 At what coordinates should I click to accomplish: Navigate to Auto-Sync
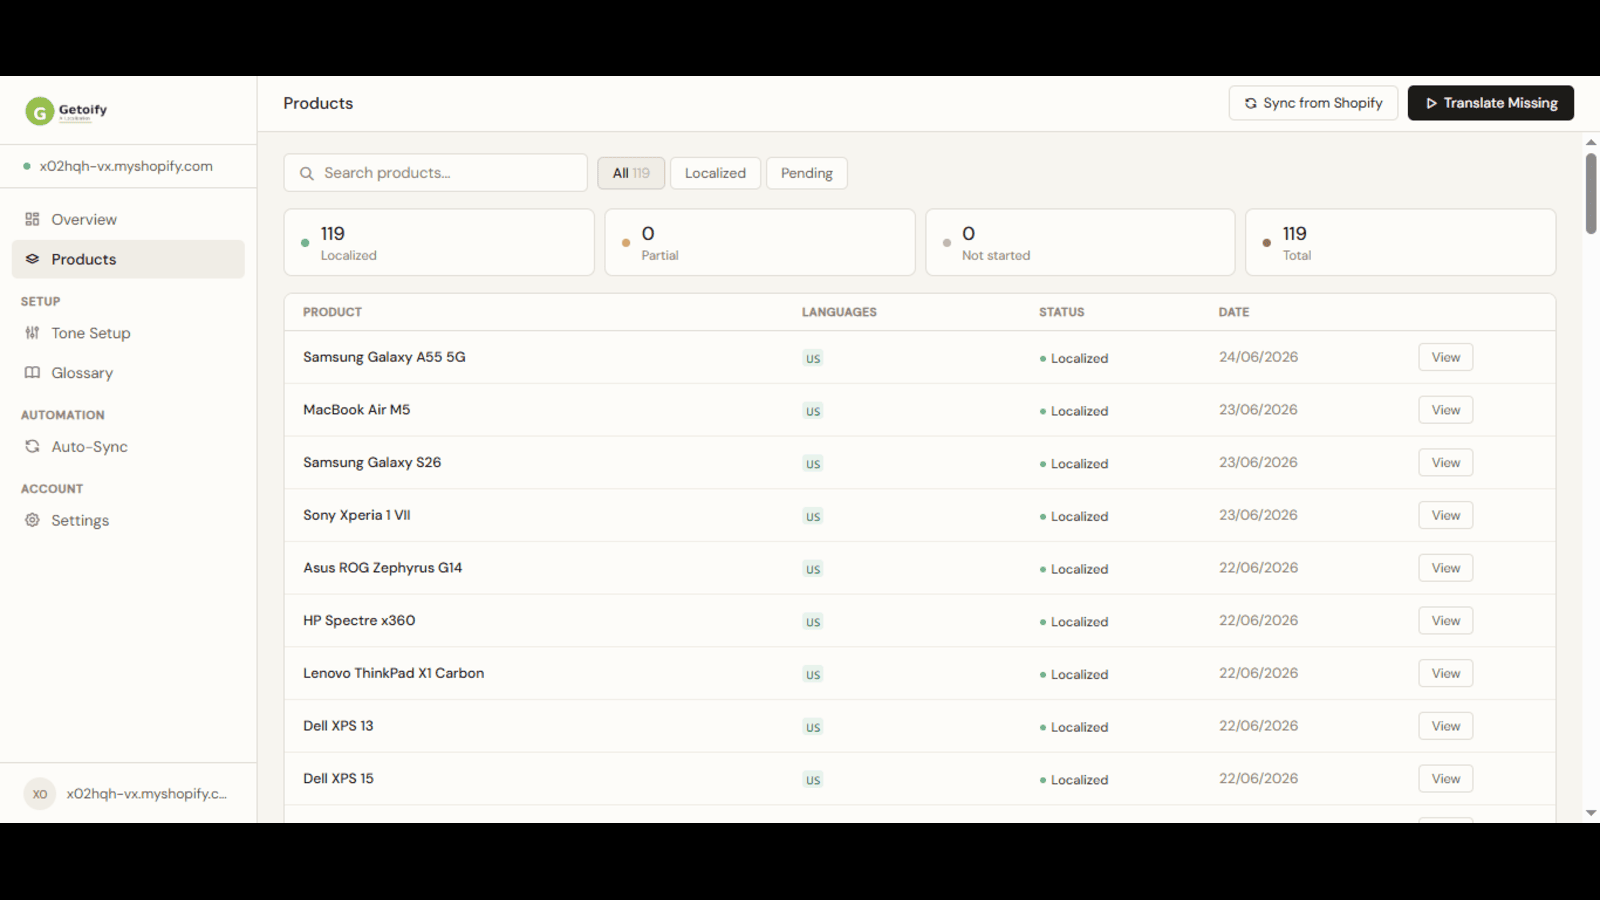tap(128, 447)
